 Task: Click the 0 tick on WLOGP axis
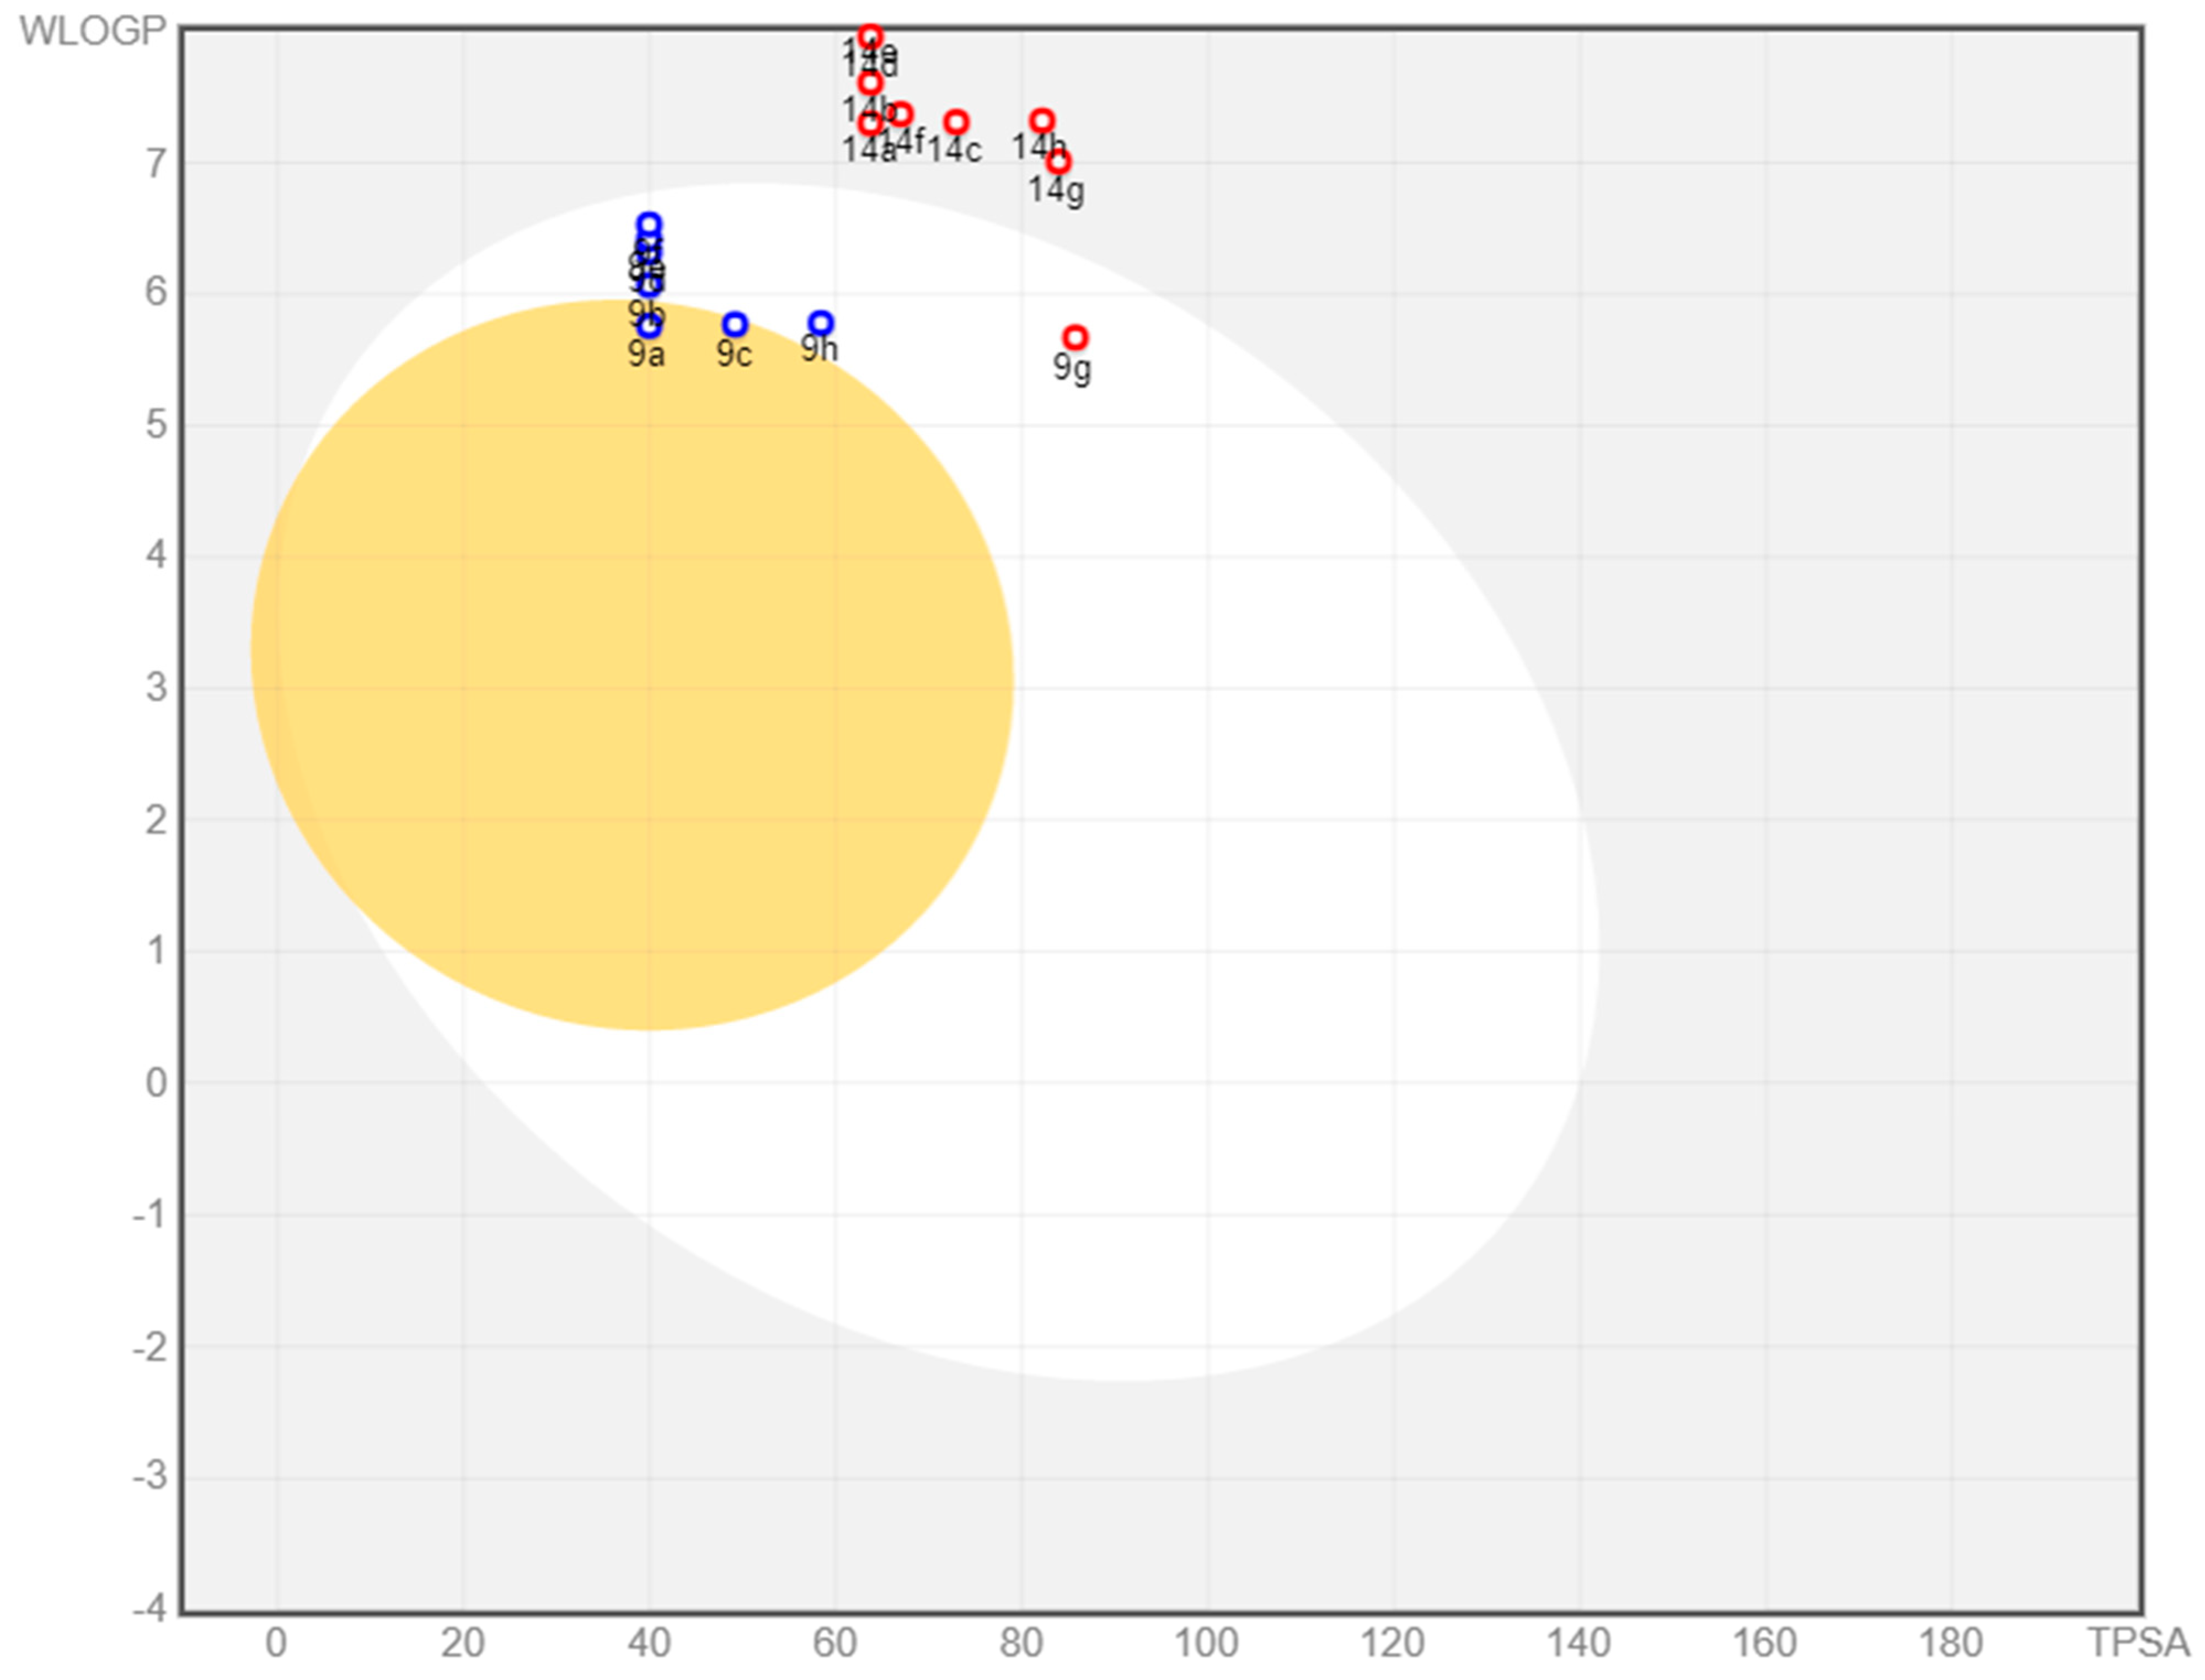(156, 1083)
